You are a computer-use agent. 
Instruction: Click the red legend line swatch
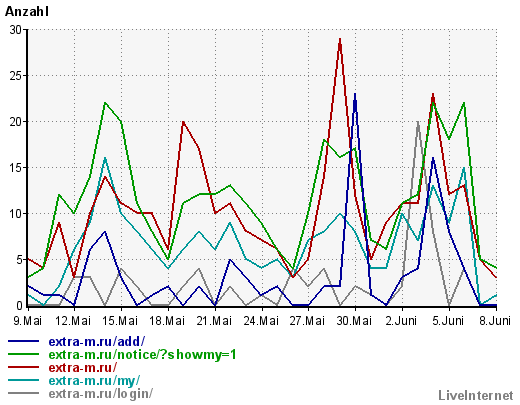[23, 367]
